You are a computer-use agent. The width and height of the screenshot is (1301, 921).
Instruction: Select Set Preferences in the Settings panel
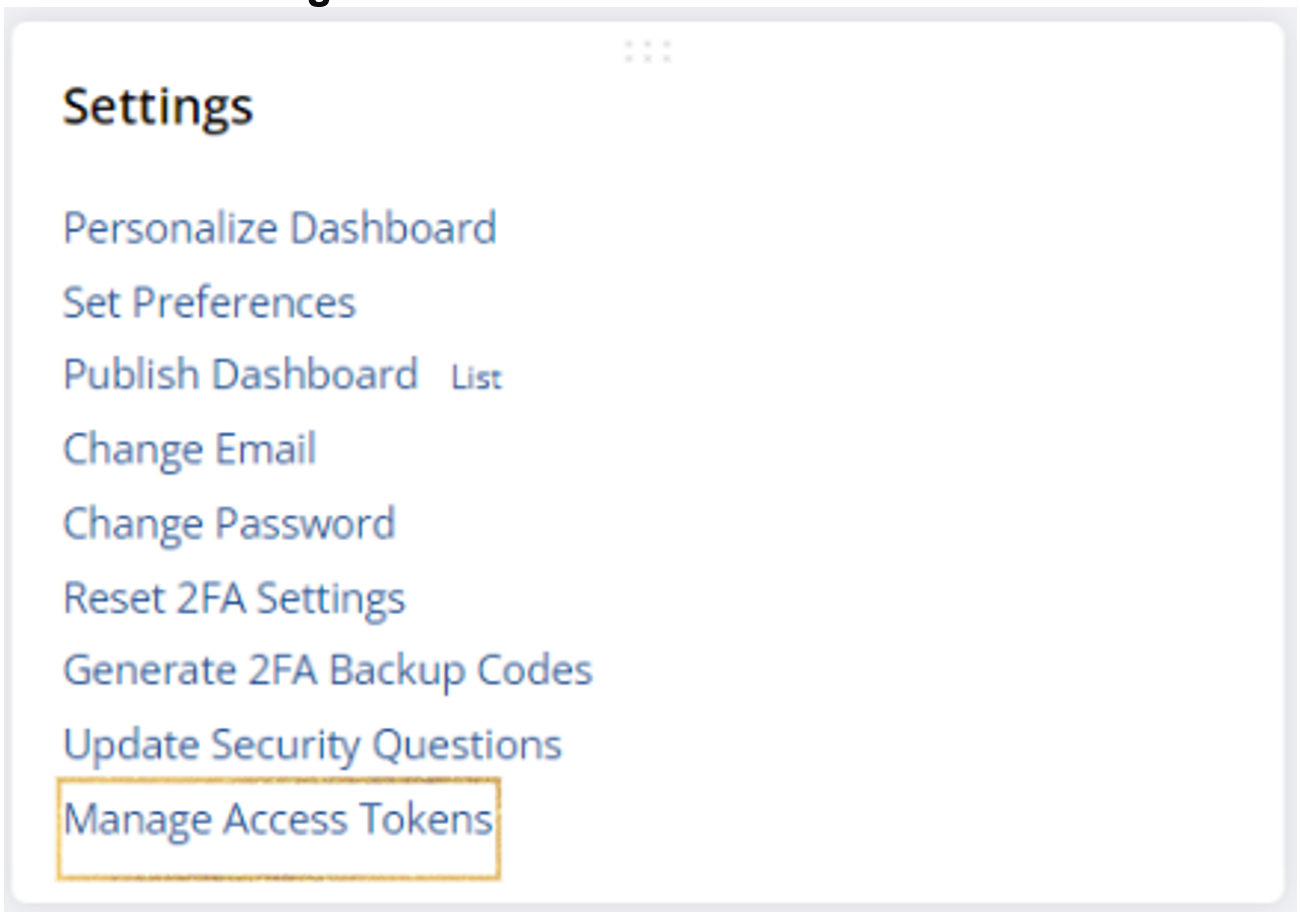coord(209,302)
